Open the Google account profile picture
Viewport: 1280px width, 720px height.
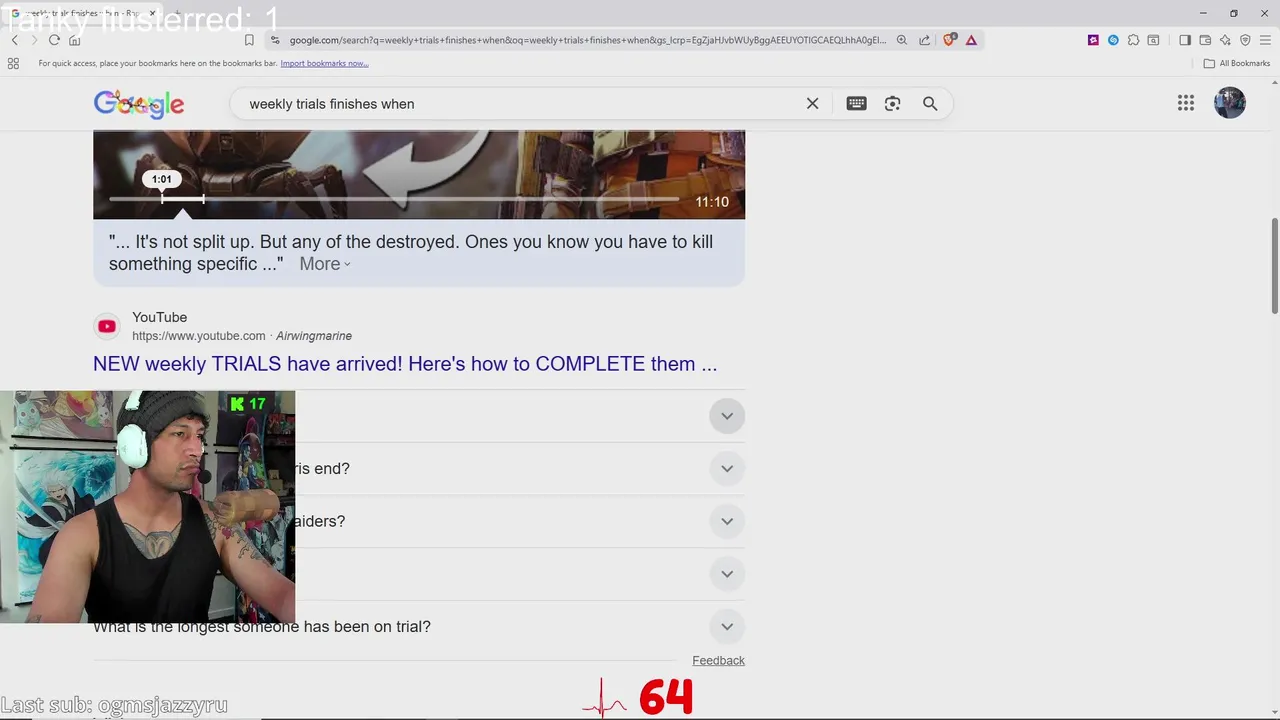point(1230,103)
